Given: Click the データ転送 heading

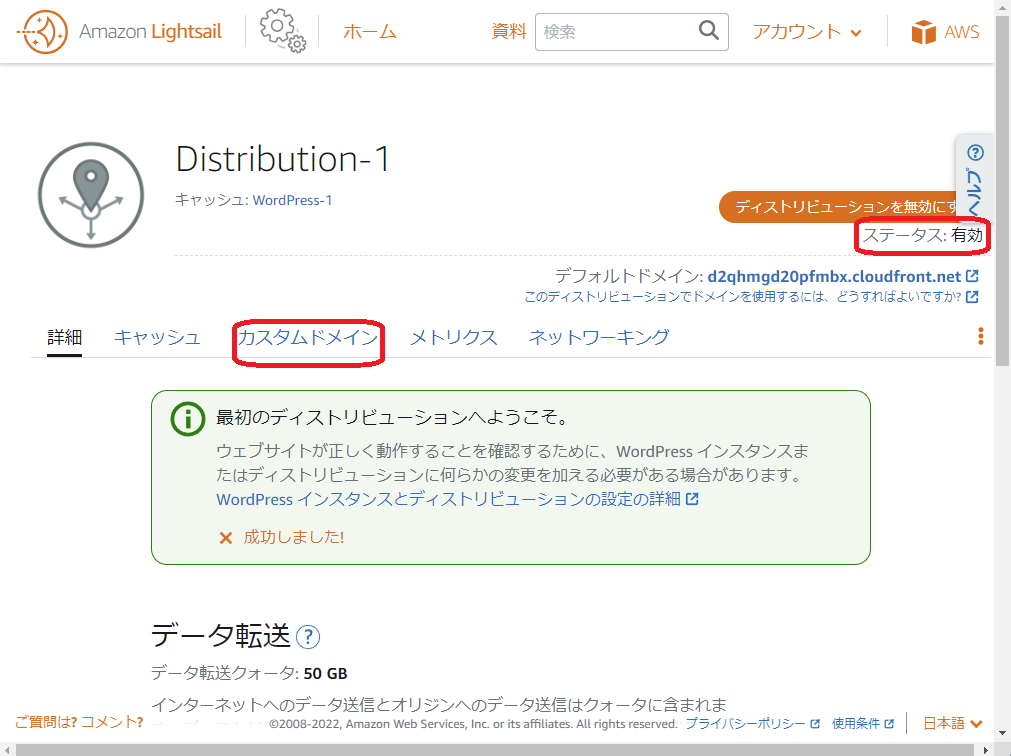Looking at the screenshot, I should pyautogui.click(x=221, y=636).
